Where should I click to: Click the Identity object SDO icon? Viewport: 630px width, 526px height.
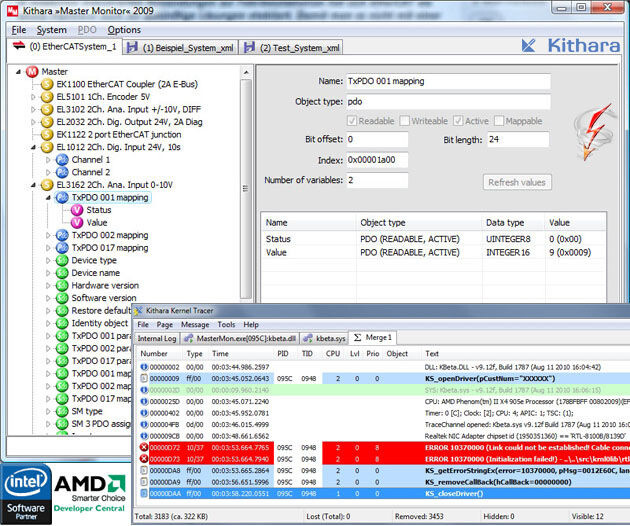point(62,323)
